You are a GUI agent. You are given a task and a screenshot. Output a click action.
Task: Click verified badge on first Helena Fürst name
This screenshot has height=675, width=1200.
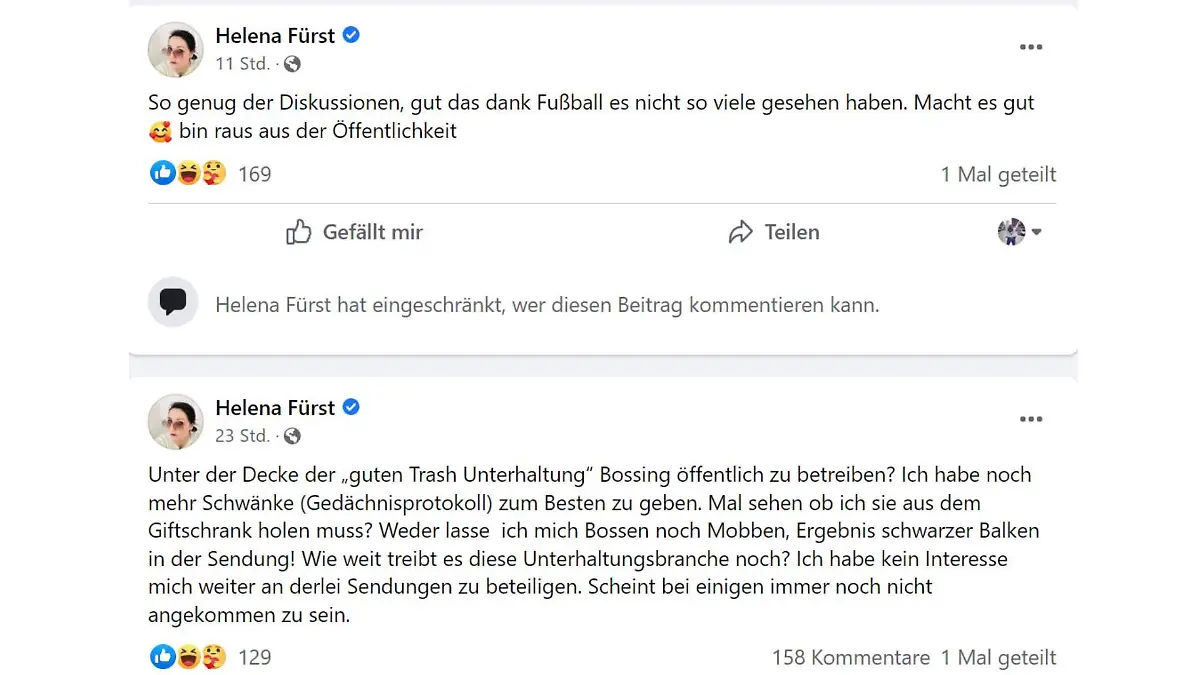tap(351, 35)
